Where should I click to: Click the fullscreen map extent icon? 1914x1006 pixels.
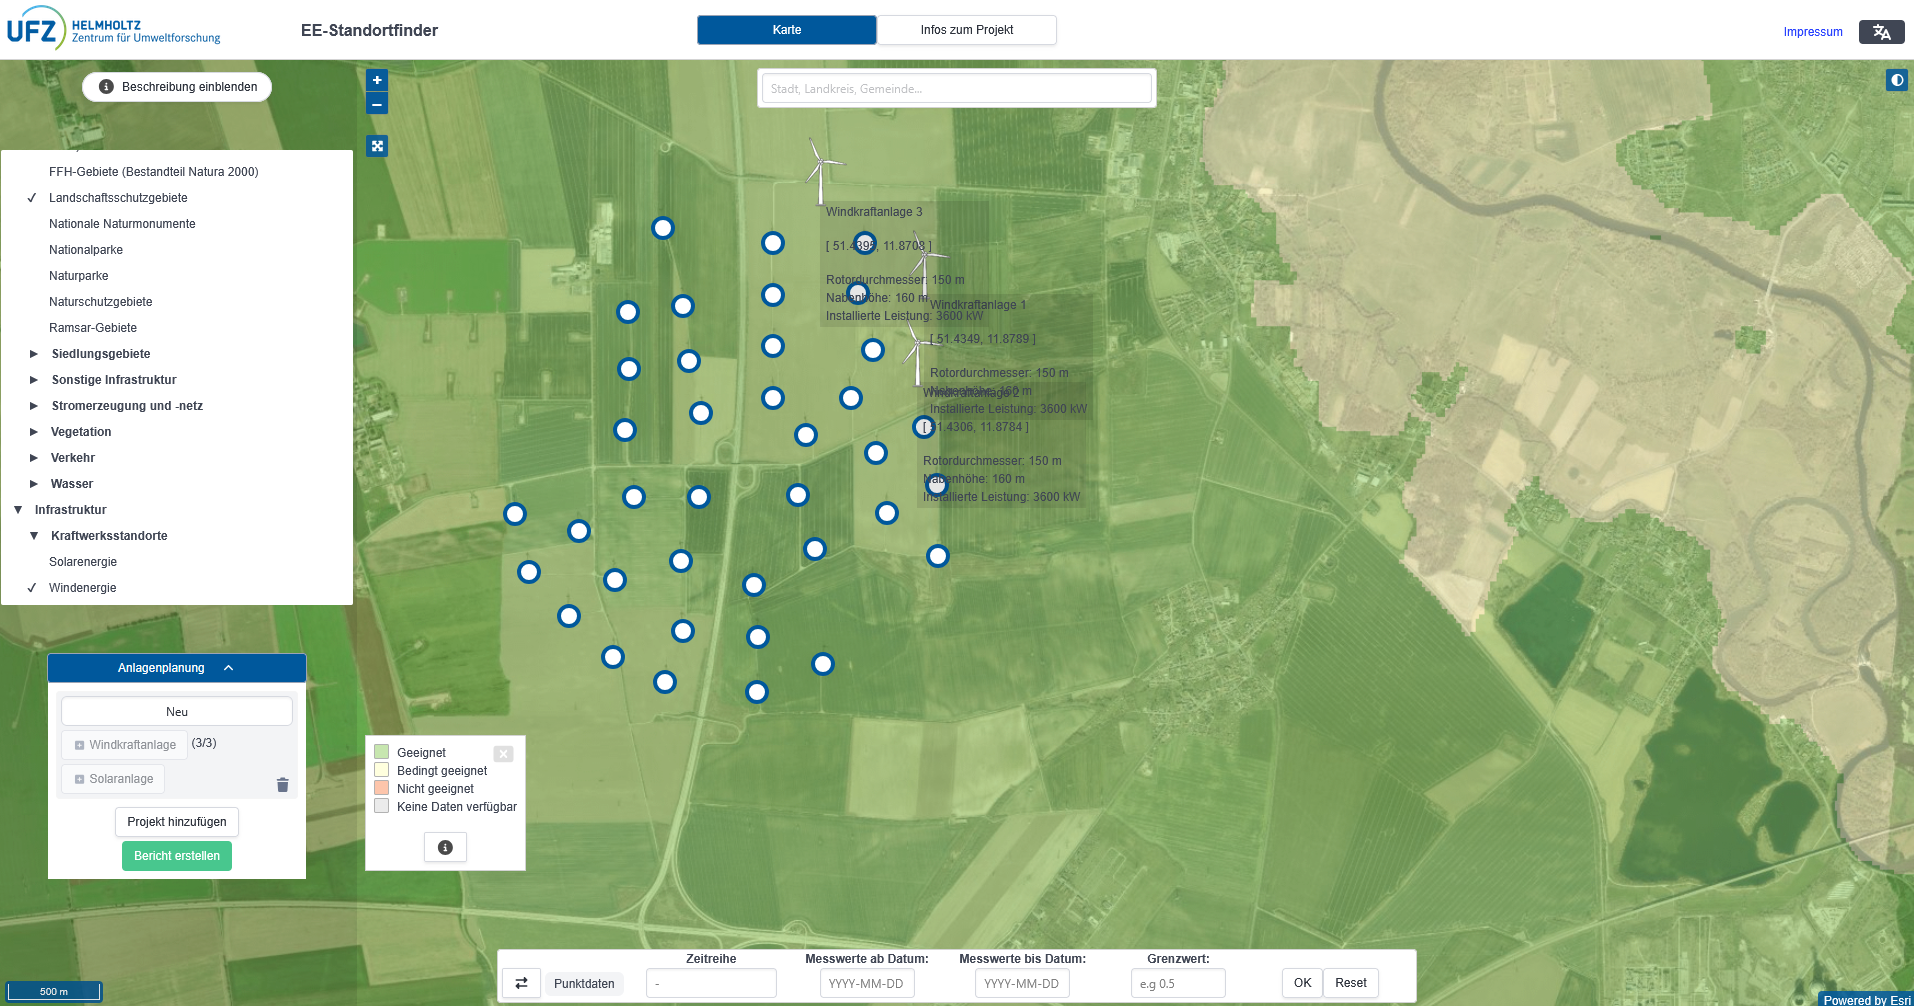377,146
